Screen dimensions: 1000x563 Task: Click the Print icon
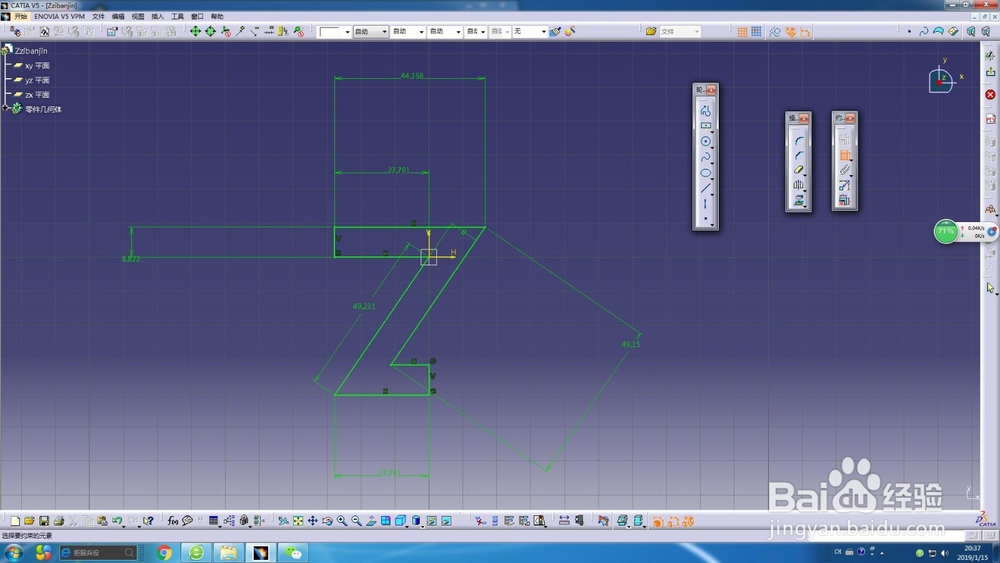pos(59,521)
